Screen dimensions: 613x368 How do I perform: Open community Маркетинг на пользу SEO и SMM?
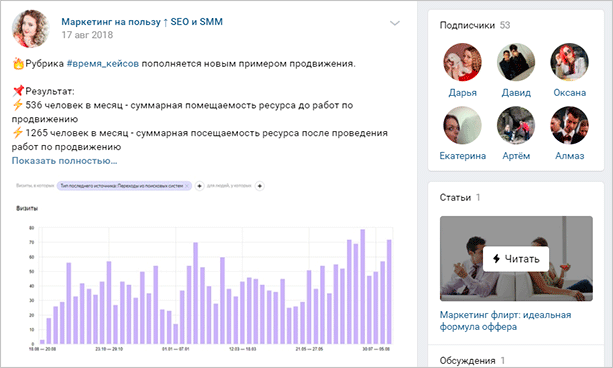(142, 22)
